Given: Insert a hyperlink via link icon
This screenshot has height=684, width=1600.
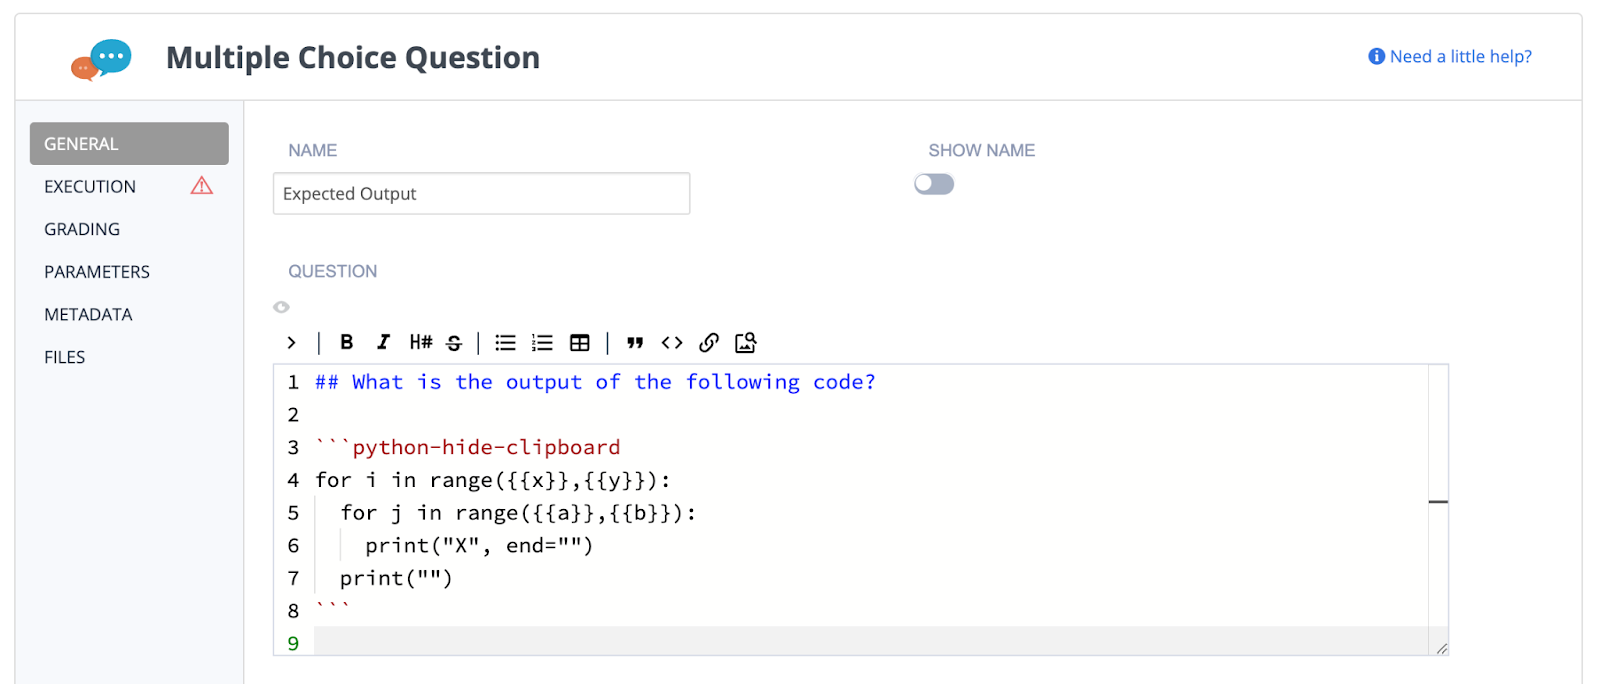Looking at the screenshot, I should point(709,343).
